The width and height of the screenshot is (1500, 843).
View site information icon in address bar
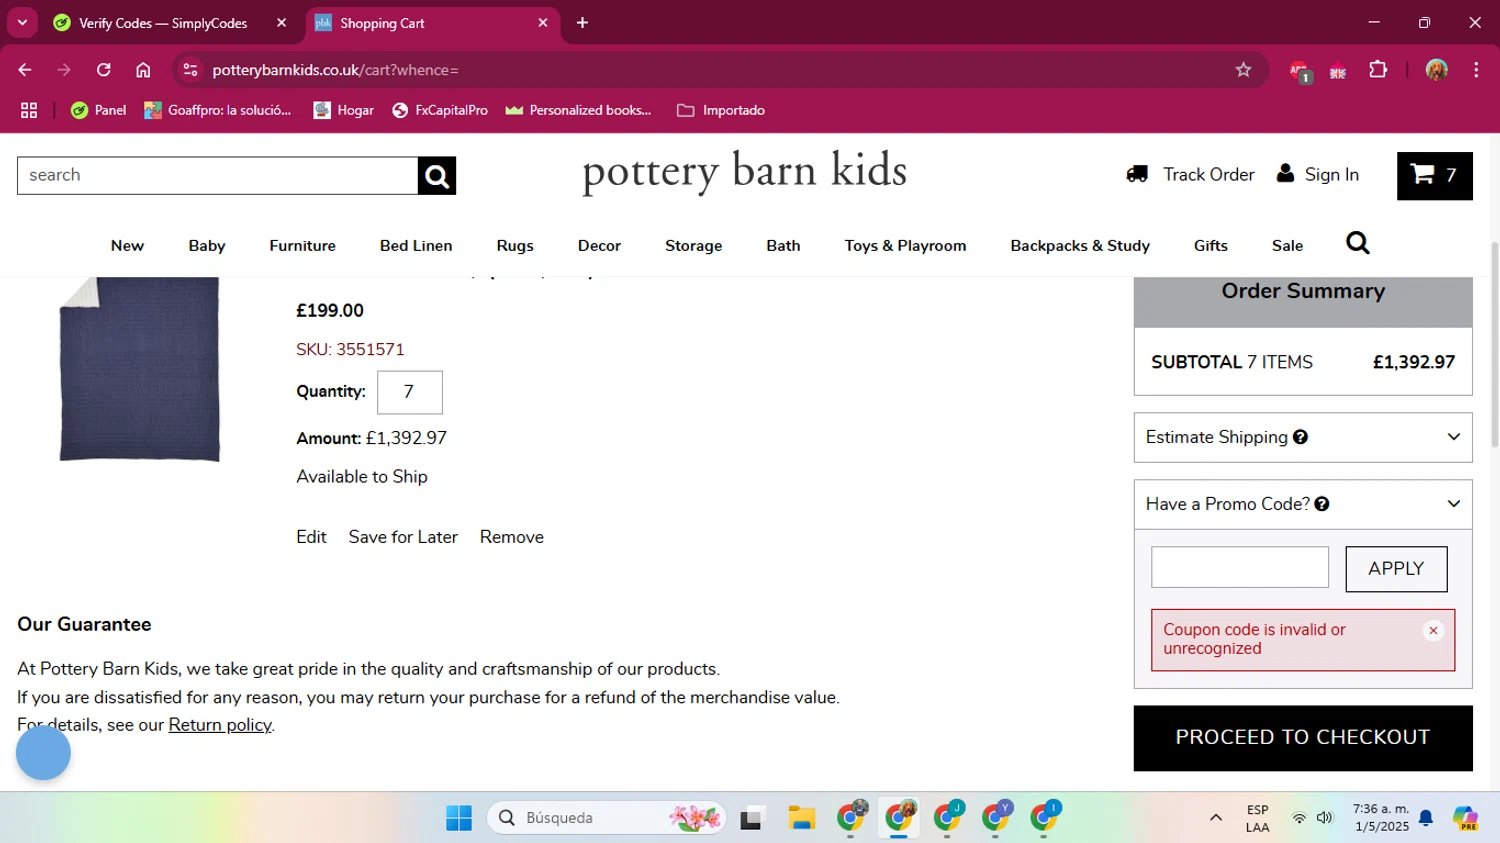click(191, 70)
